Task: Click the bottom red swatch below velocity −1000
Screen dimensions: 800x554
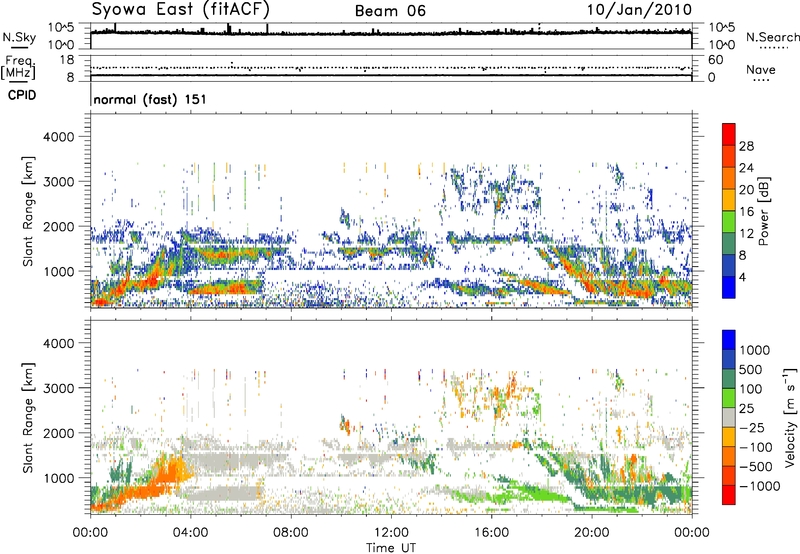Action: point(729,495)
